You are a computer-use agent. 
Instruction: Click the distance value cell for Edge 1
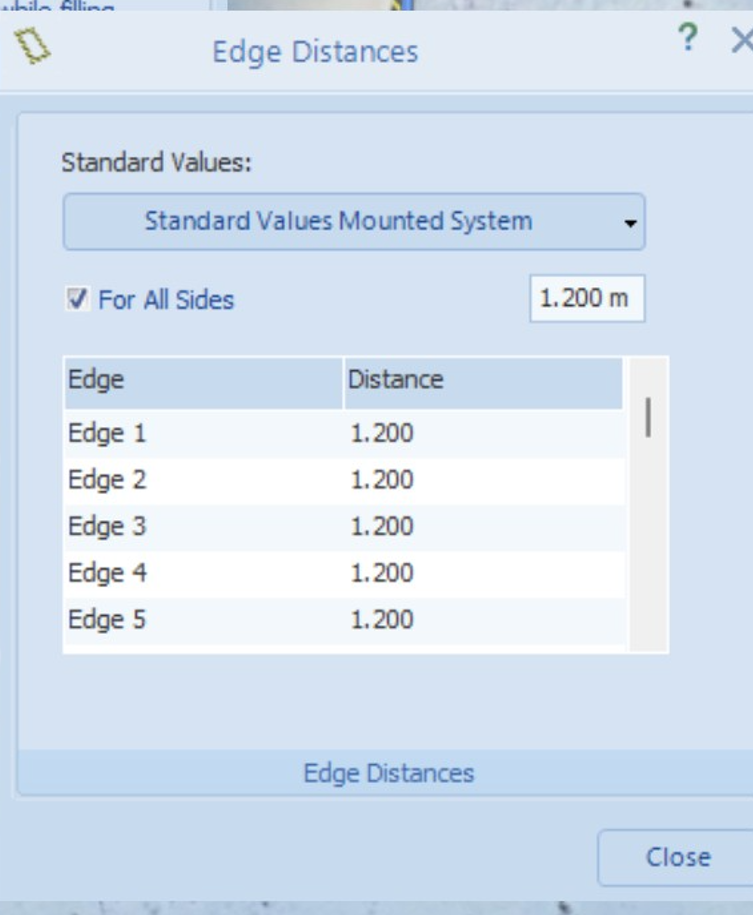coord(382,434)
